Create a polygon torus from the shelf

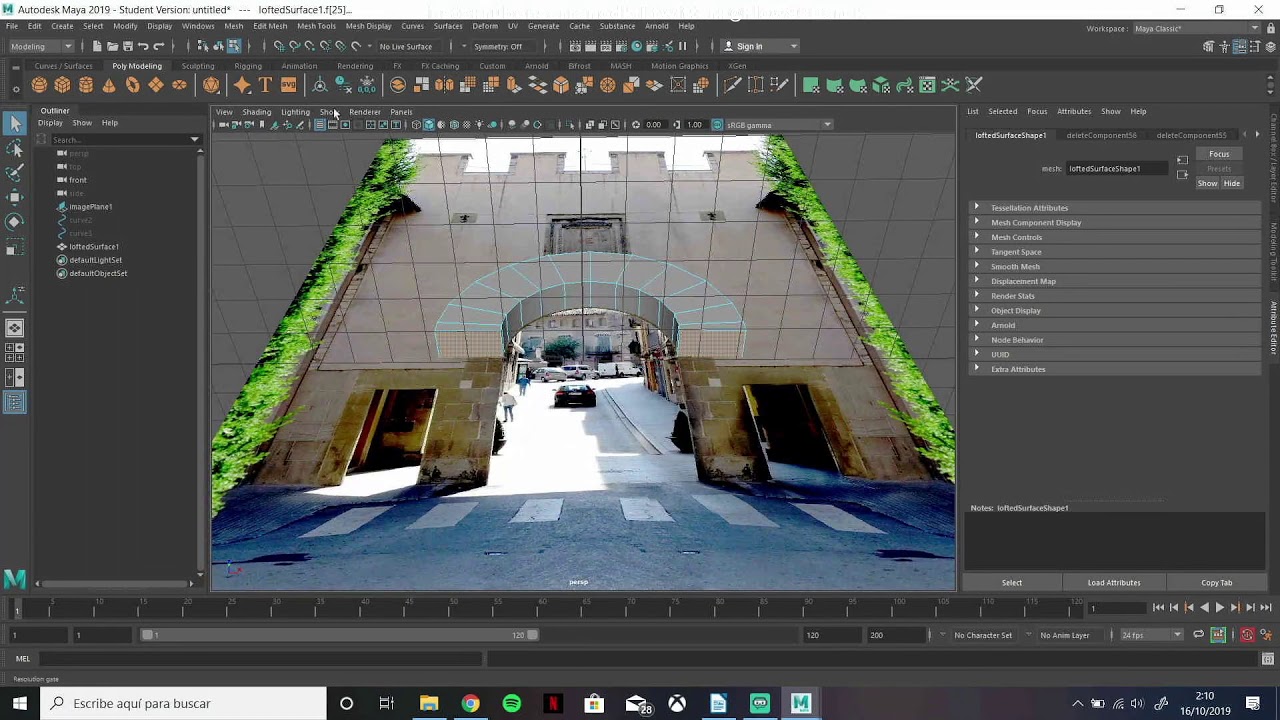132,85
